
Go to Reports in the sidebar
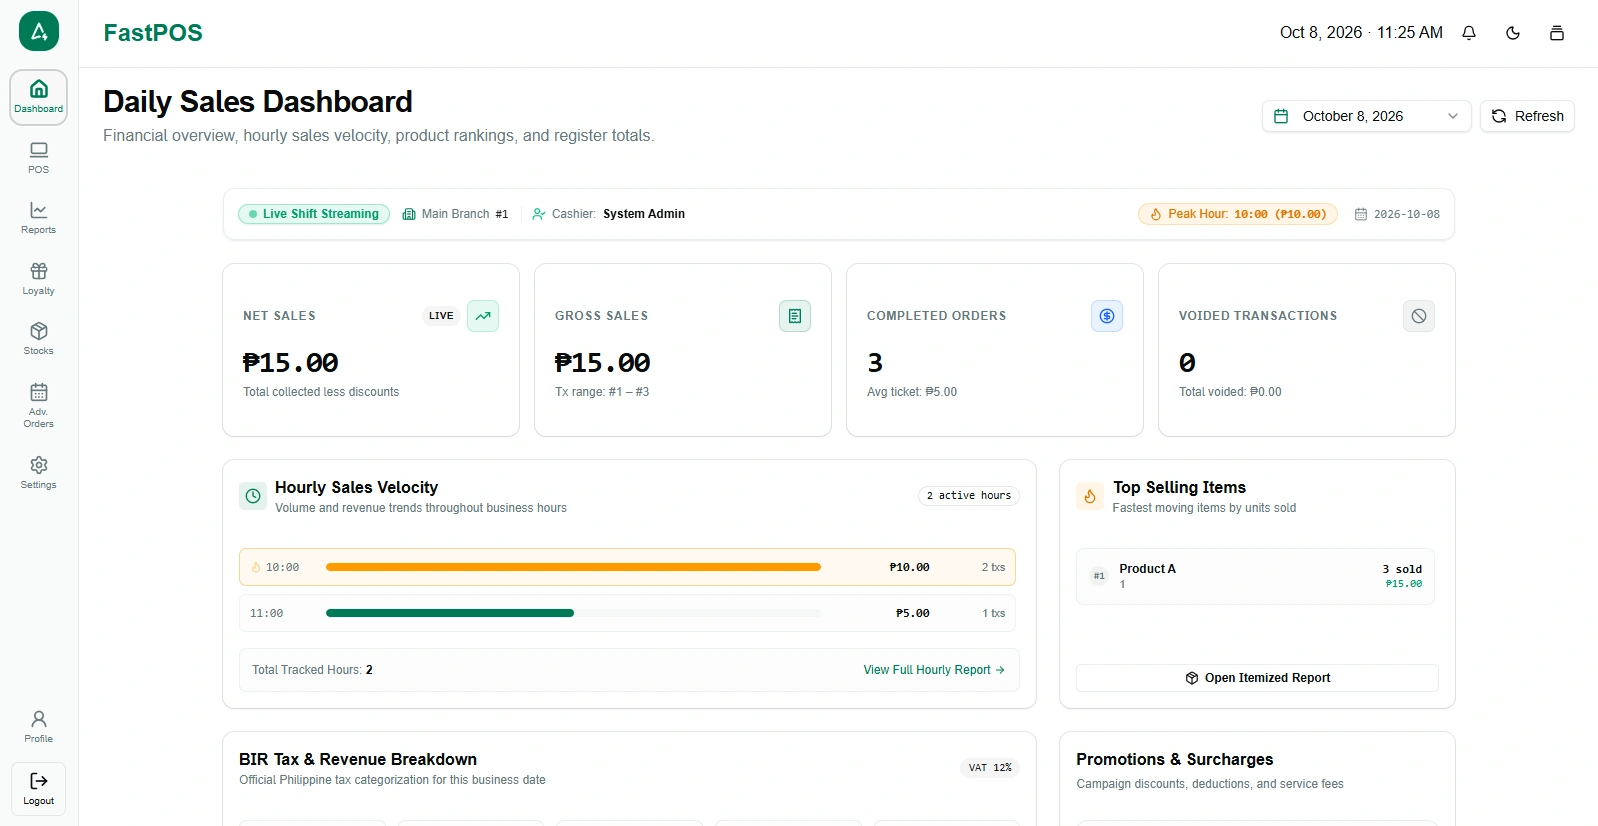(39, 218)
